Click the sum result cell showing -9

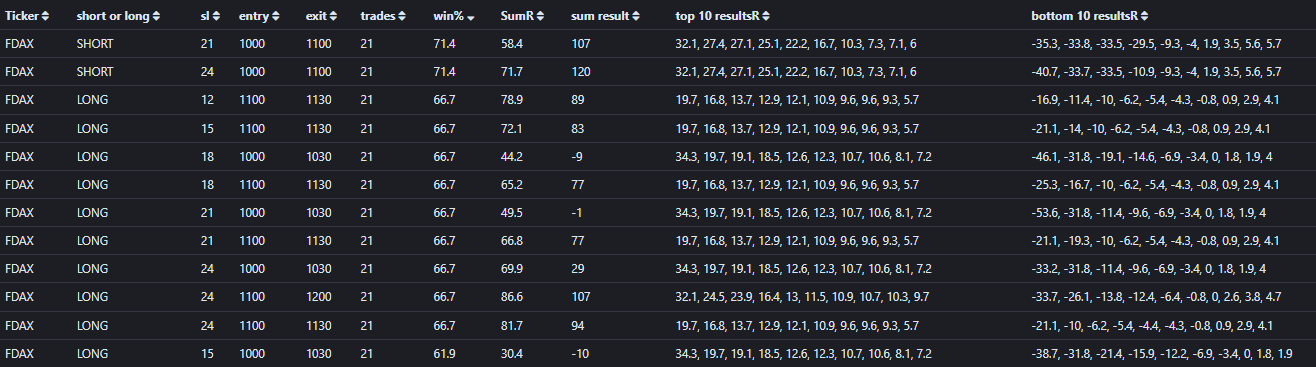tap(577, 156)
